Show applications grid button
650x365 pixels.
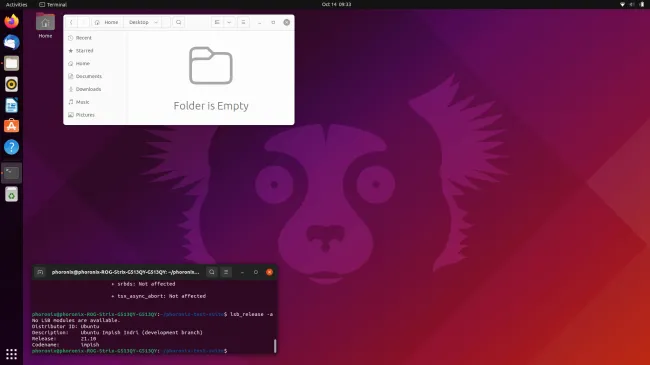tap(12, 354)
